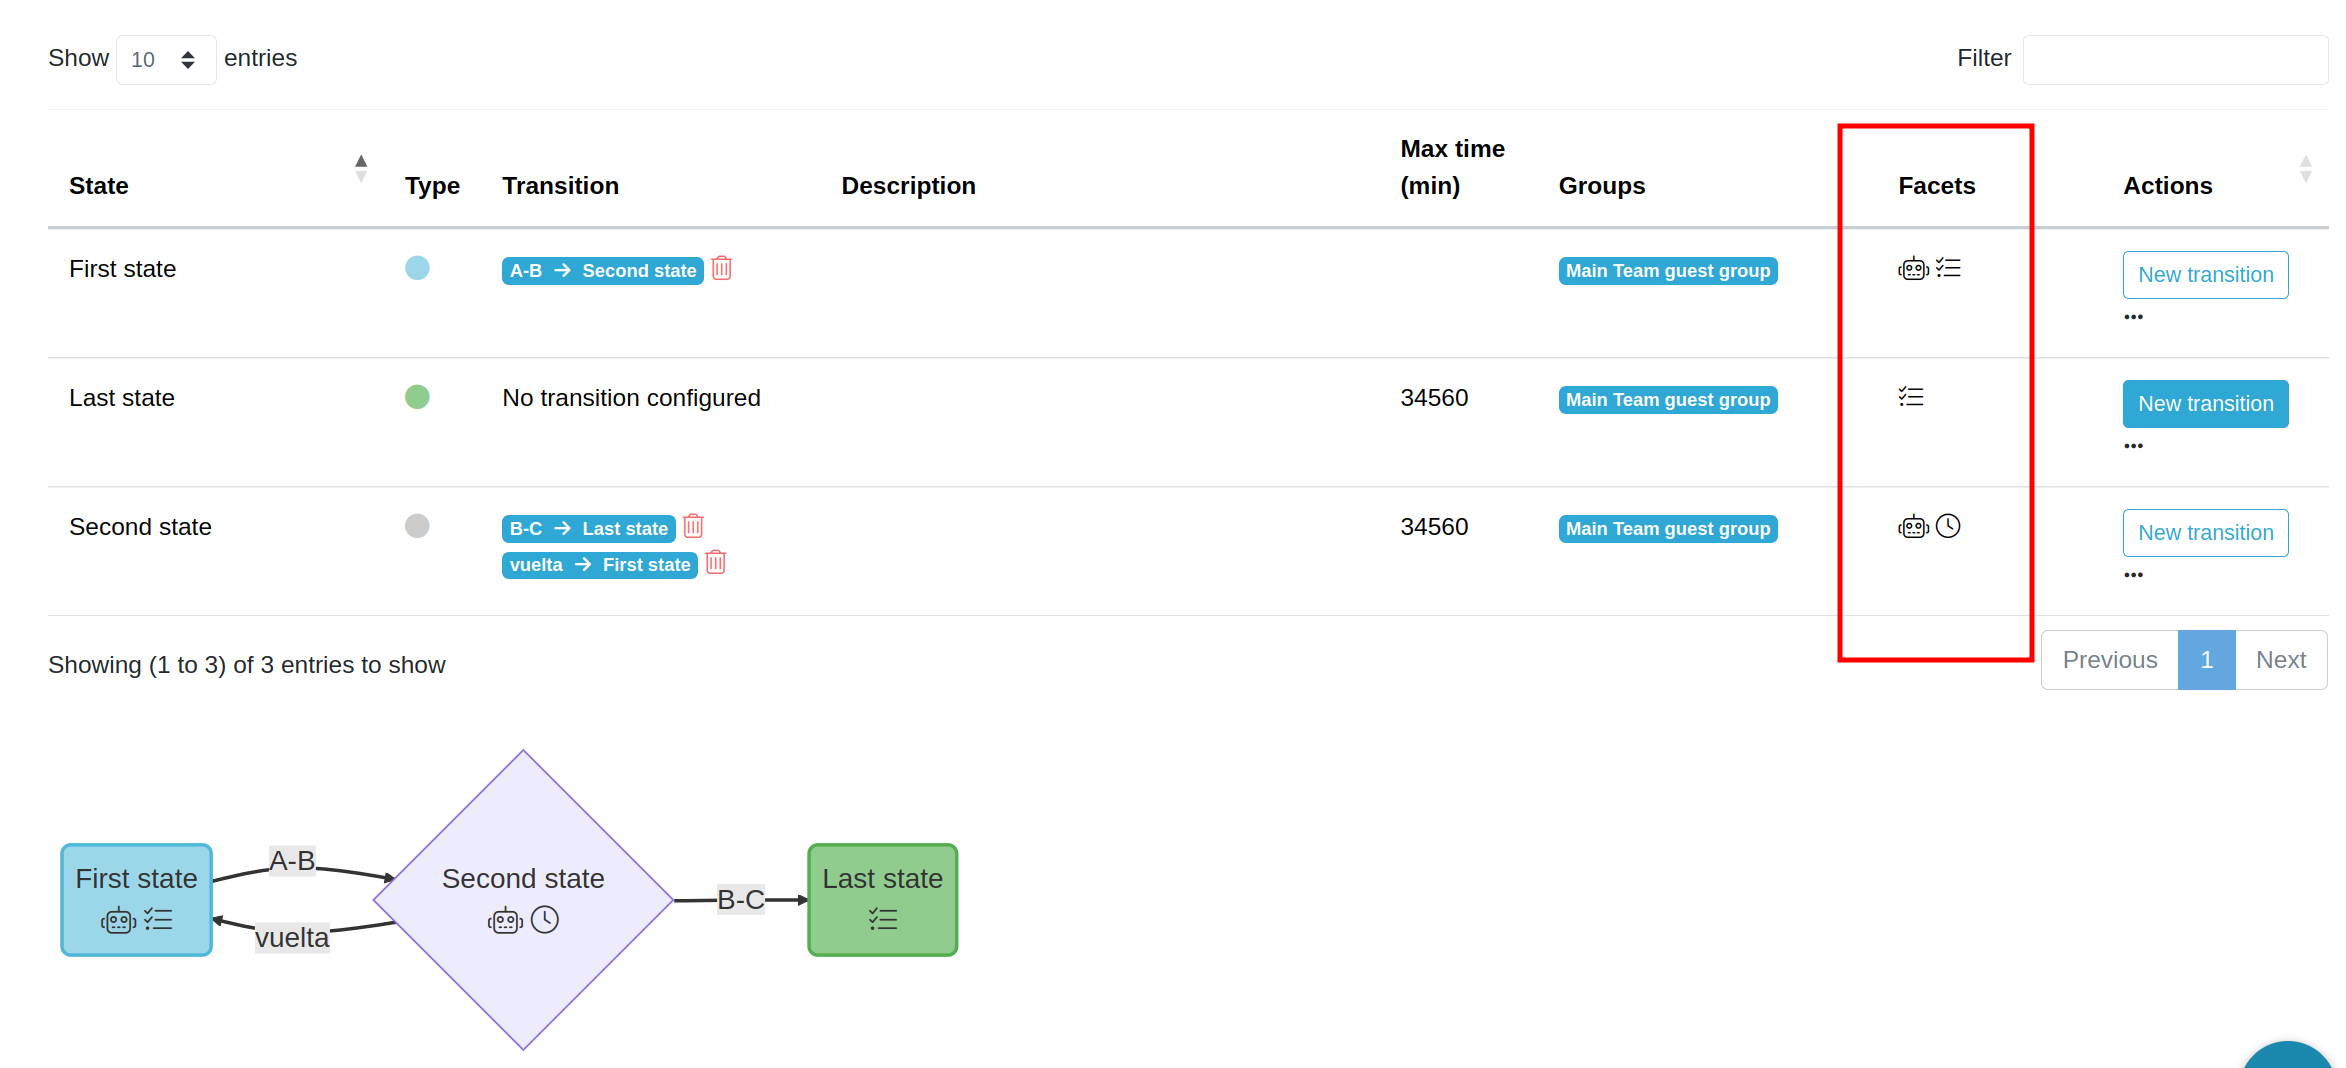2346x1068 pixels.
Task: Open the three-dots menu for First state
Action: click(2133, 317)
